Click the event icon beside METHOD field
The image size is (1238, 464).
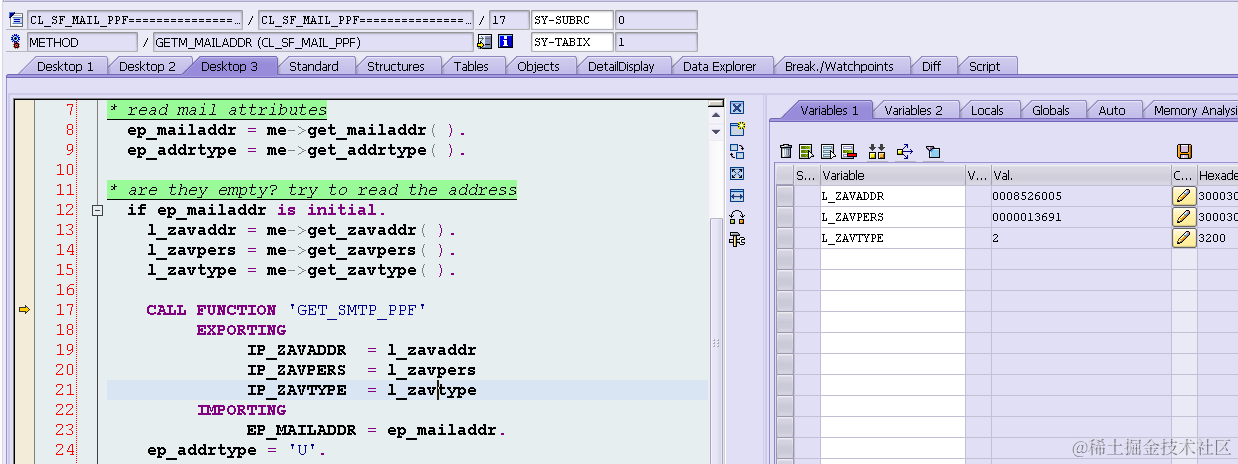pos(15,41)
